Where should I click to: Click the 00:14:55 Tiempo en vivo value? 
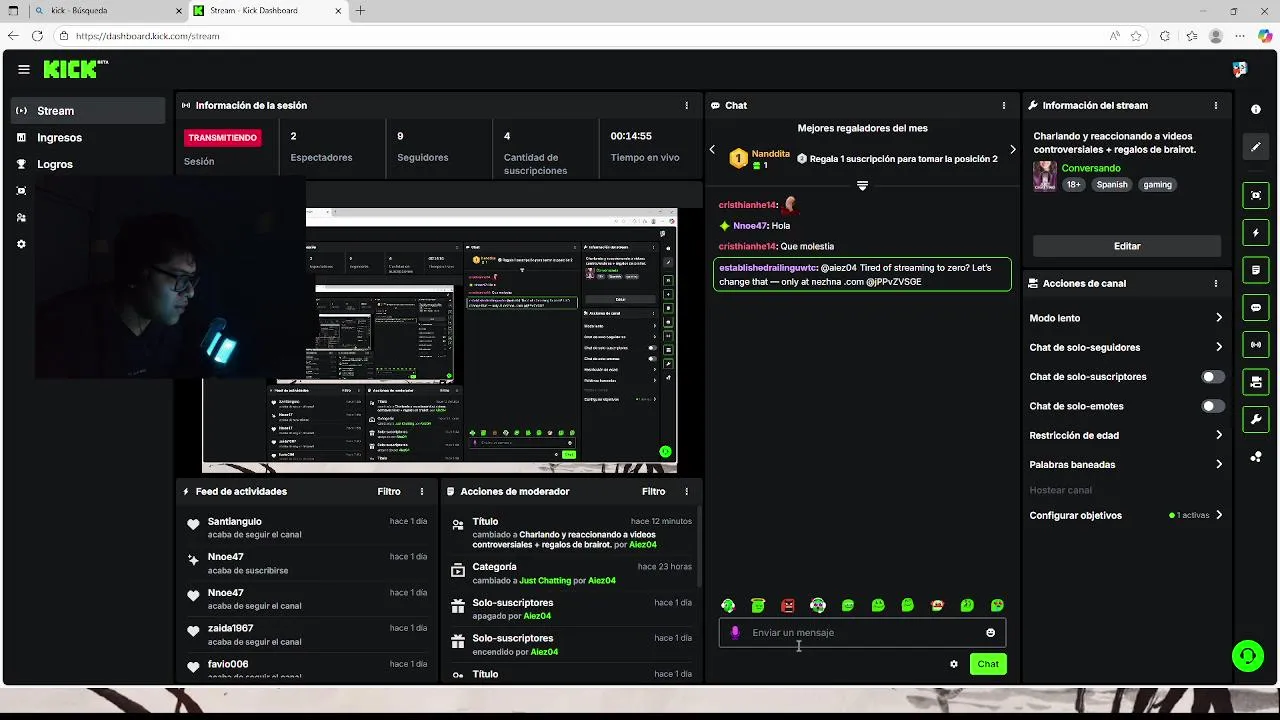[631, 136]
